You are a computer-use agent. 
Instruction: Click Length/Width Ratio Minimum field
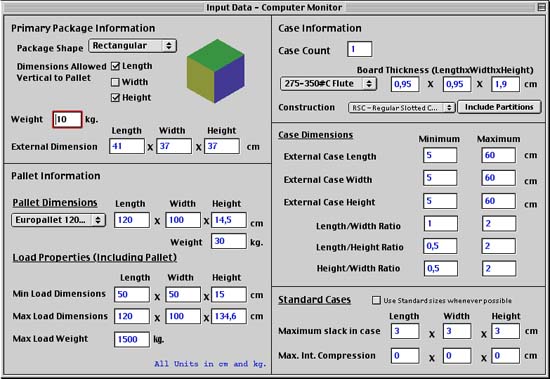coord(440,224)
